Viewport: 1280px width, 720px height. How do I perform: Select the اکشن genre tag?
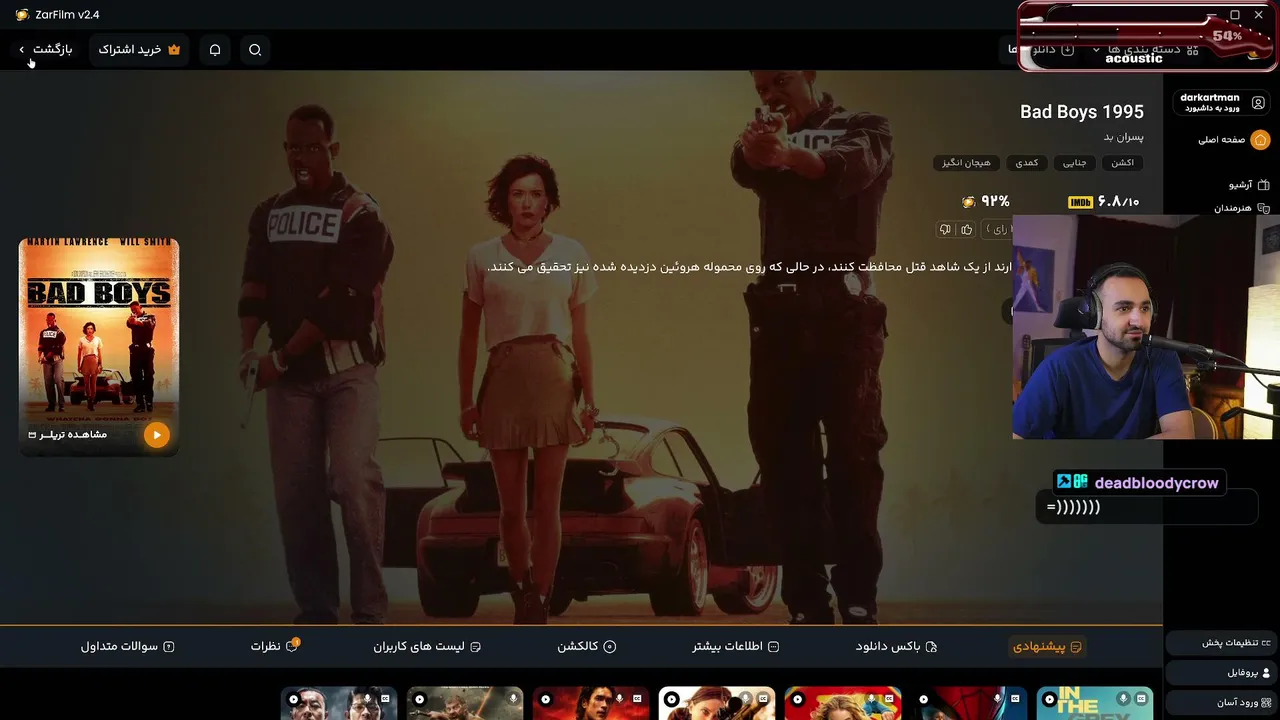click(x=1123, y=162)
